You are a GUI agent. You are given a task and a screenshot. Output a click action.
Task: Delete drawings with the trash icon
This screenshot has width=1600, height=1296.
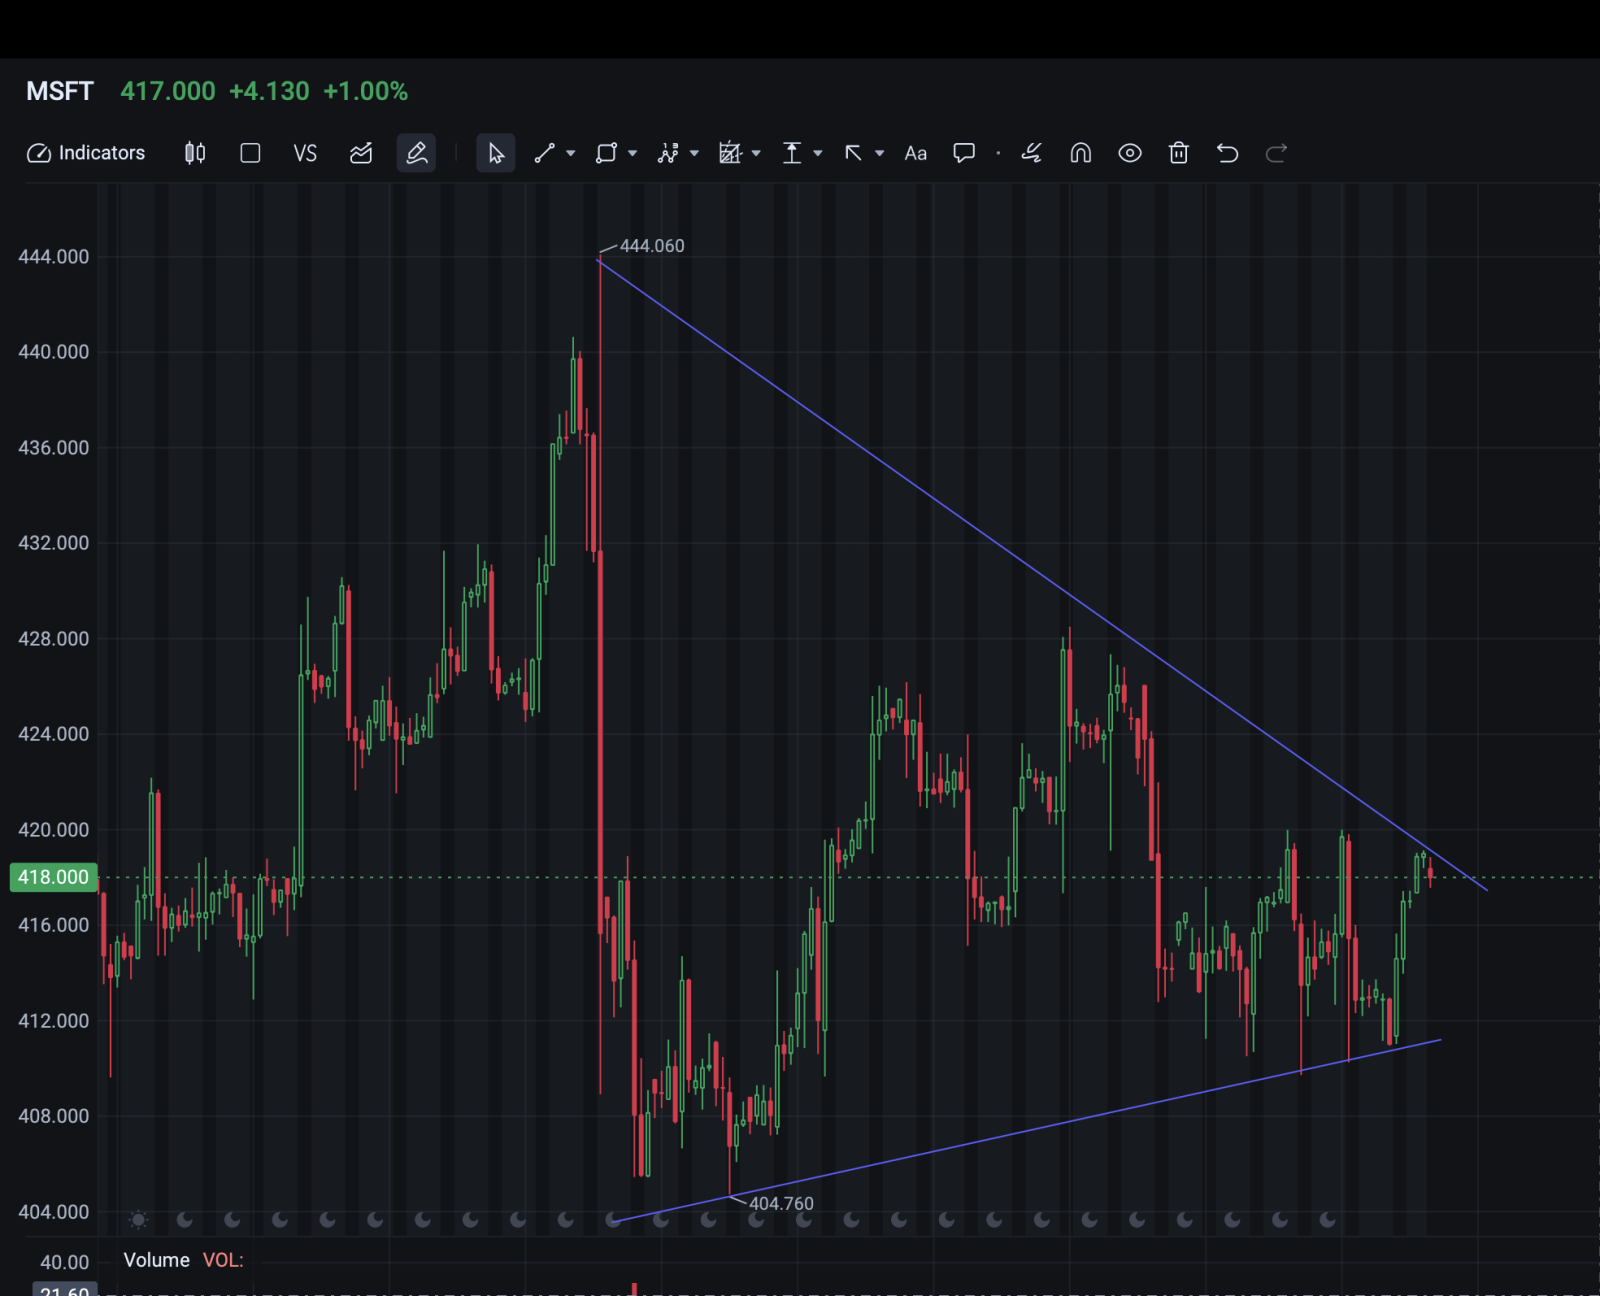pyautogui.click(x=1179, y=153)
